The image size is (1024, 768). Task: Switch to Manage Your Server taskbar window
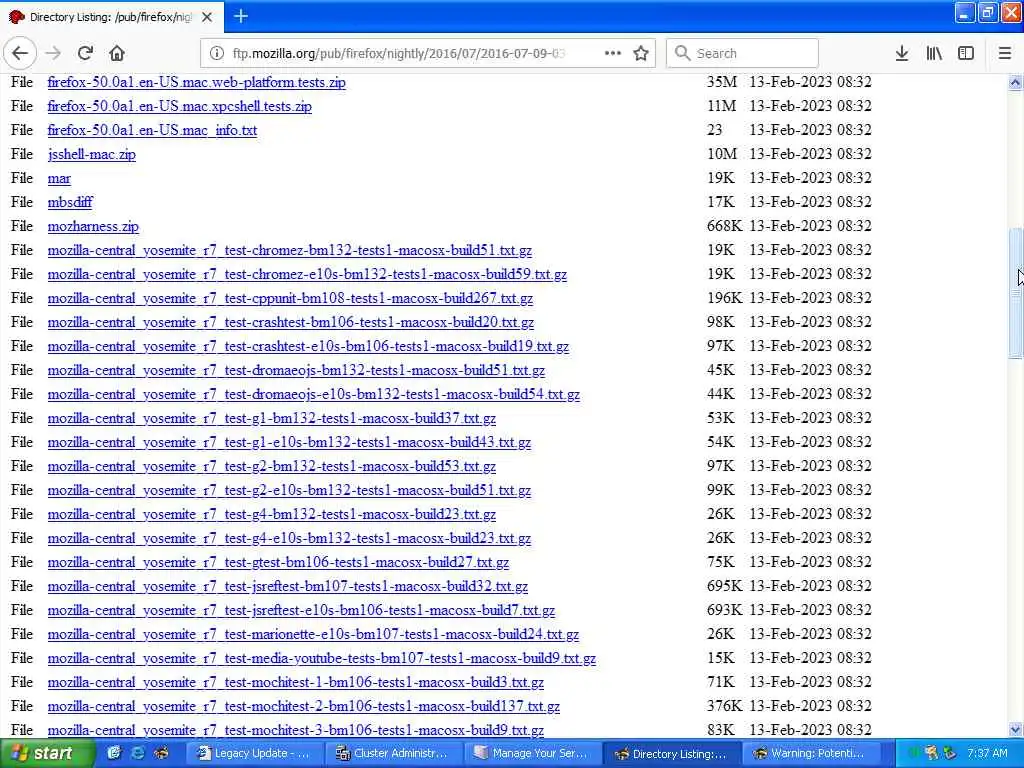point(532,754)
